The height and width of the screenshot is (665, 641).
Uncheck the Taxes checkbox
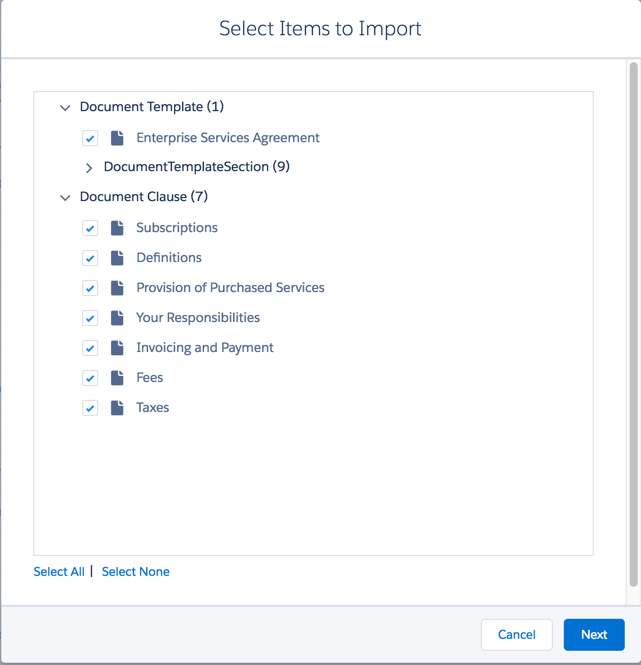click(x=90, y=408)
